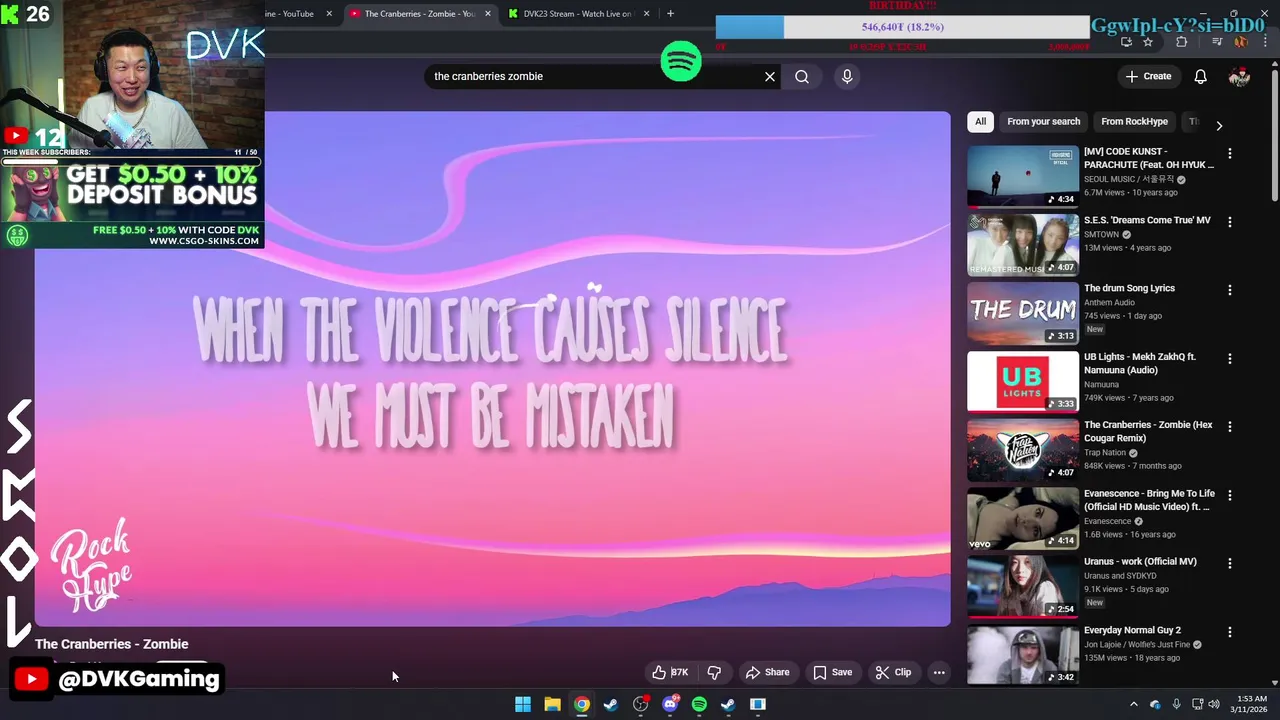The image size is (1280, 720).
Task: Open options for Everyday Normal Guy 2
Action: coord(1230,632)
